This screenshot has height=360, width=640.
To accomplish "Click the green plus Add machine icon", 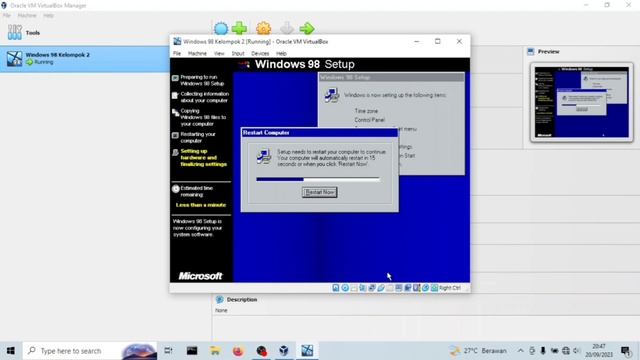I will point(240,28).
